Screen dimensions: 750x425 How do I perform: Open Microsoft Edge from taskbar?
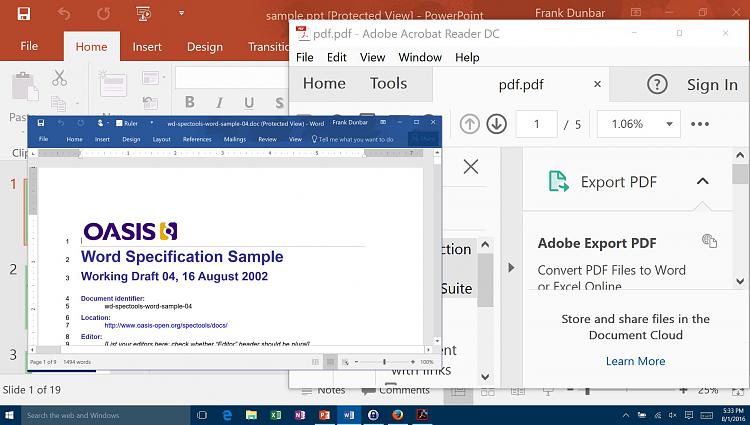[227, 415]
